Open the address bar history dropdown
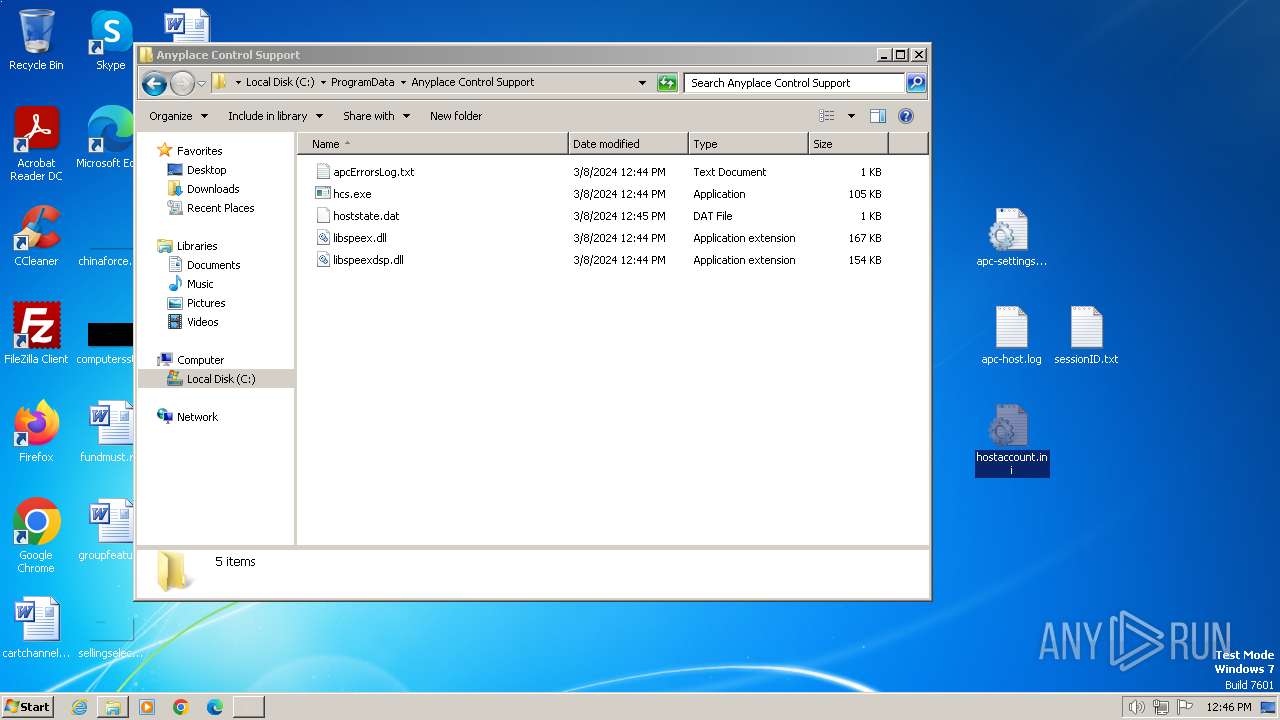The width and height of the screenshot is (1280, 720). coord(642,83)
